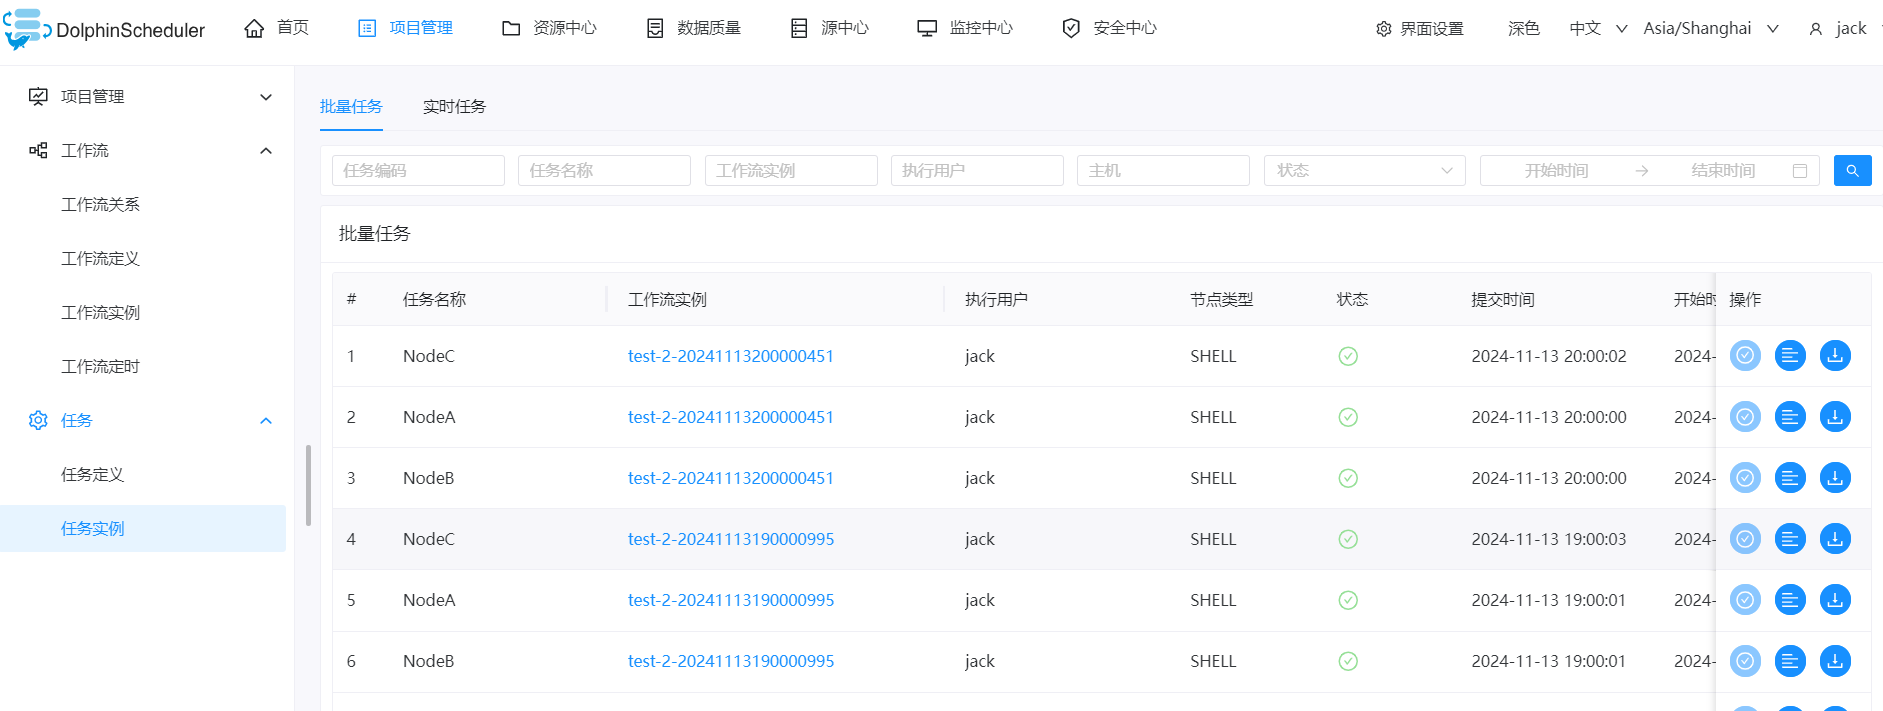Force success on NodeC task in row 1
This screenshot has width=1883, height=711.
pos(1745,356)
